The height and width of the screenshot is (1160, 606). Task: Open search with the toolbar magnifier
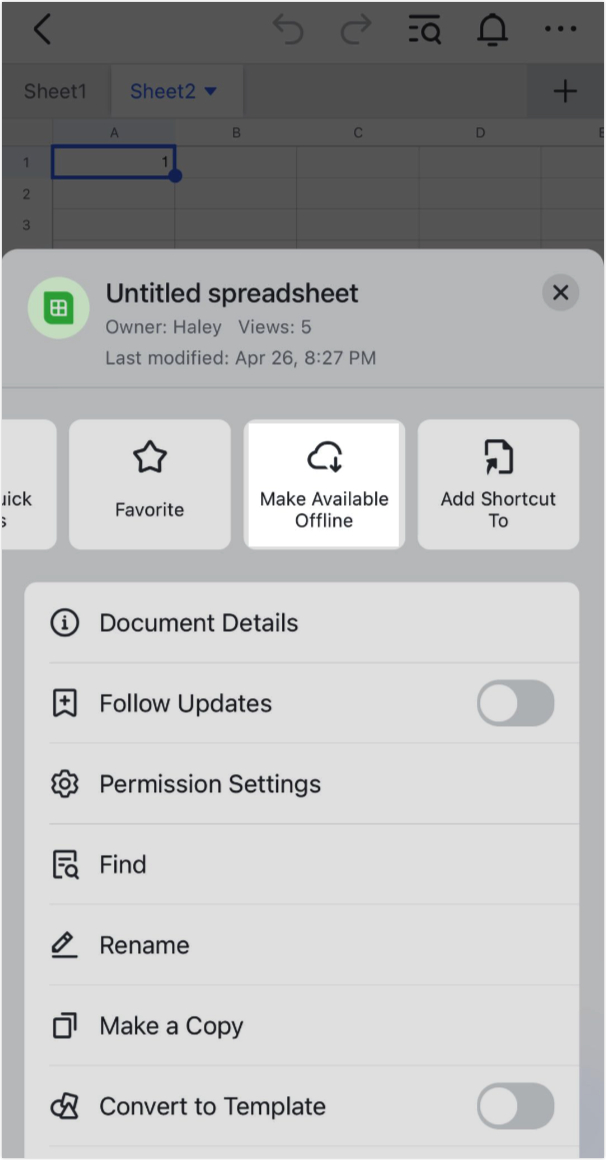424,30
